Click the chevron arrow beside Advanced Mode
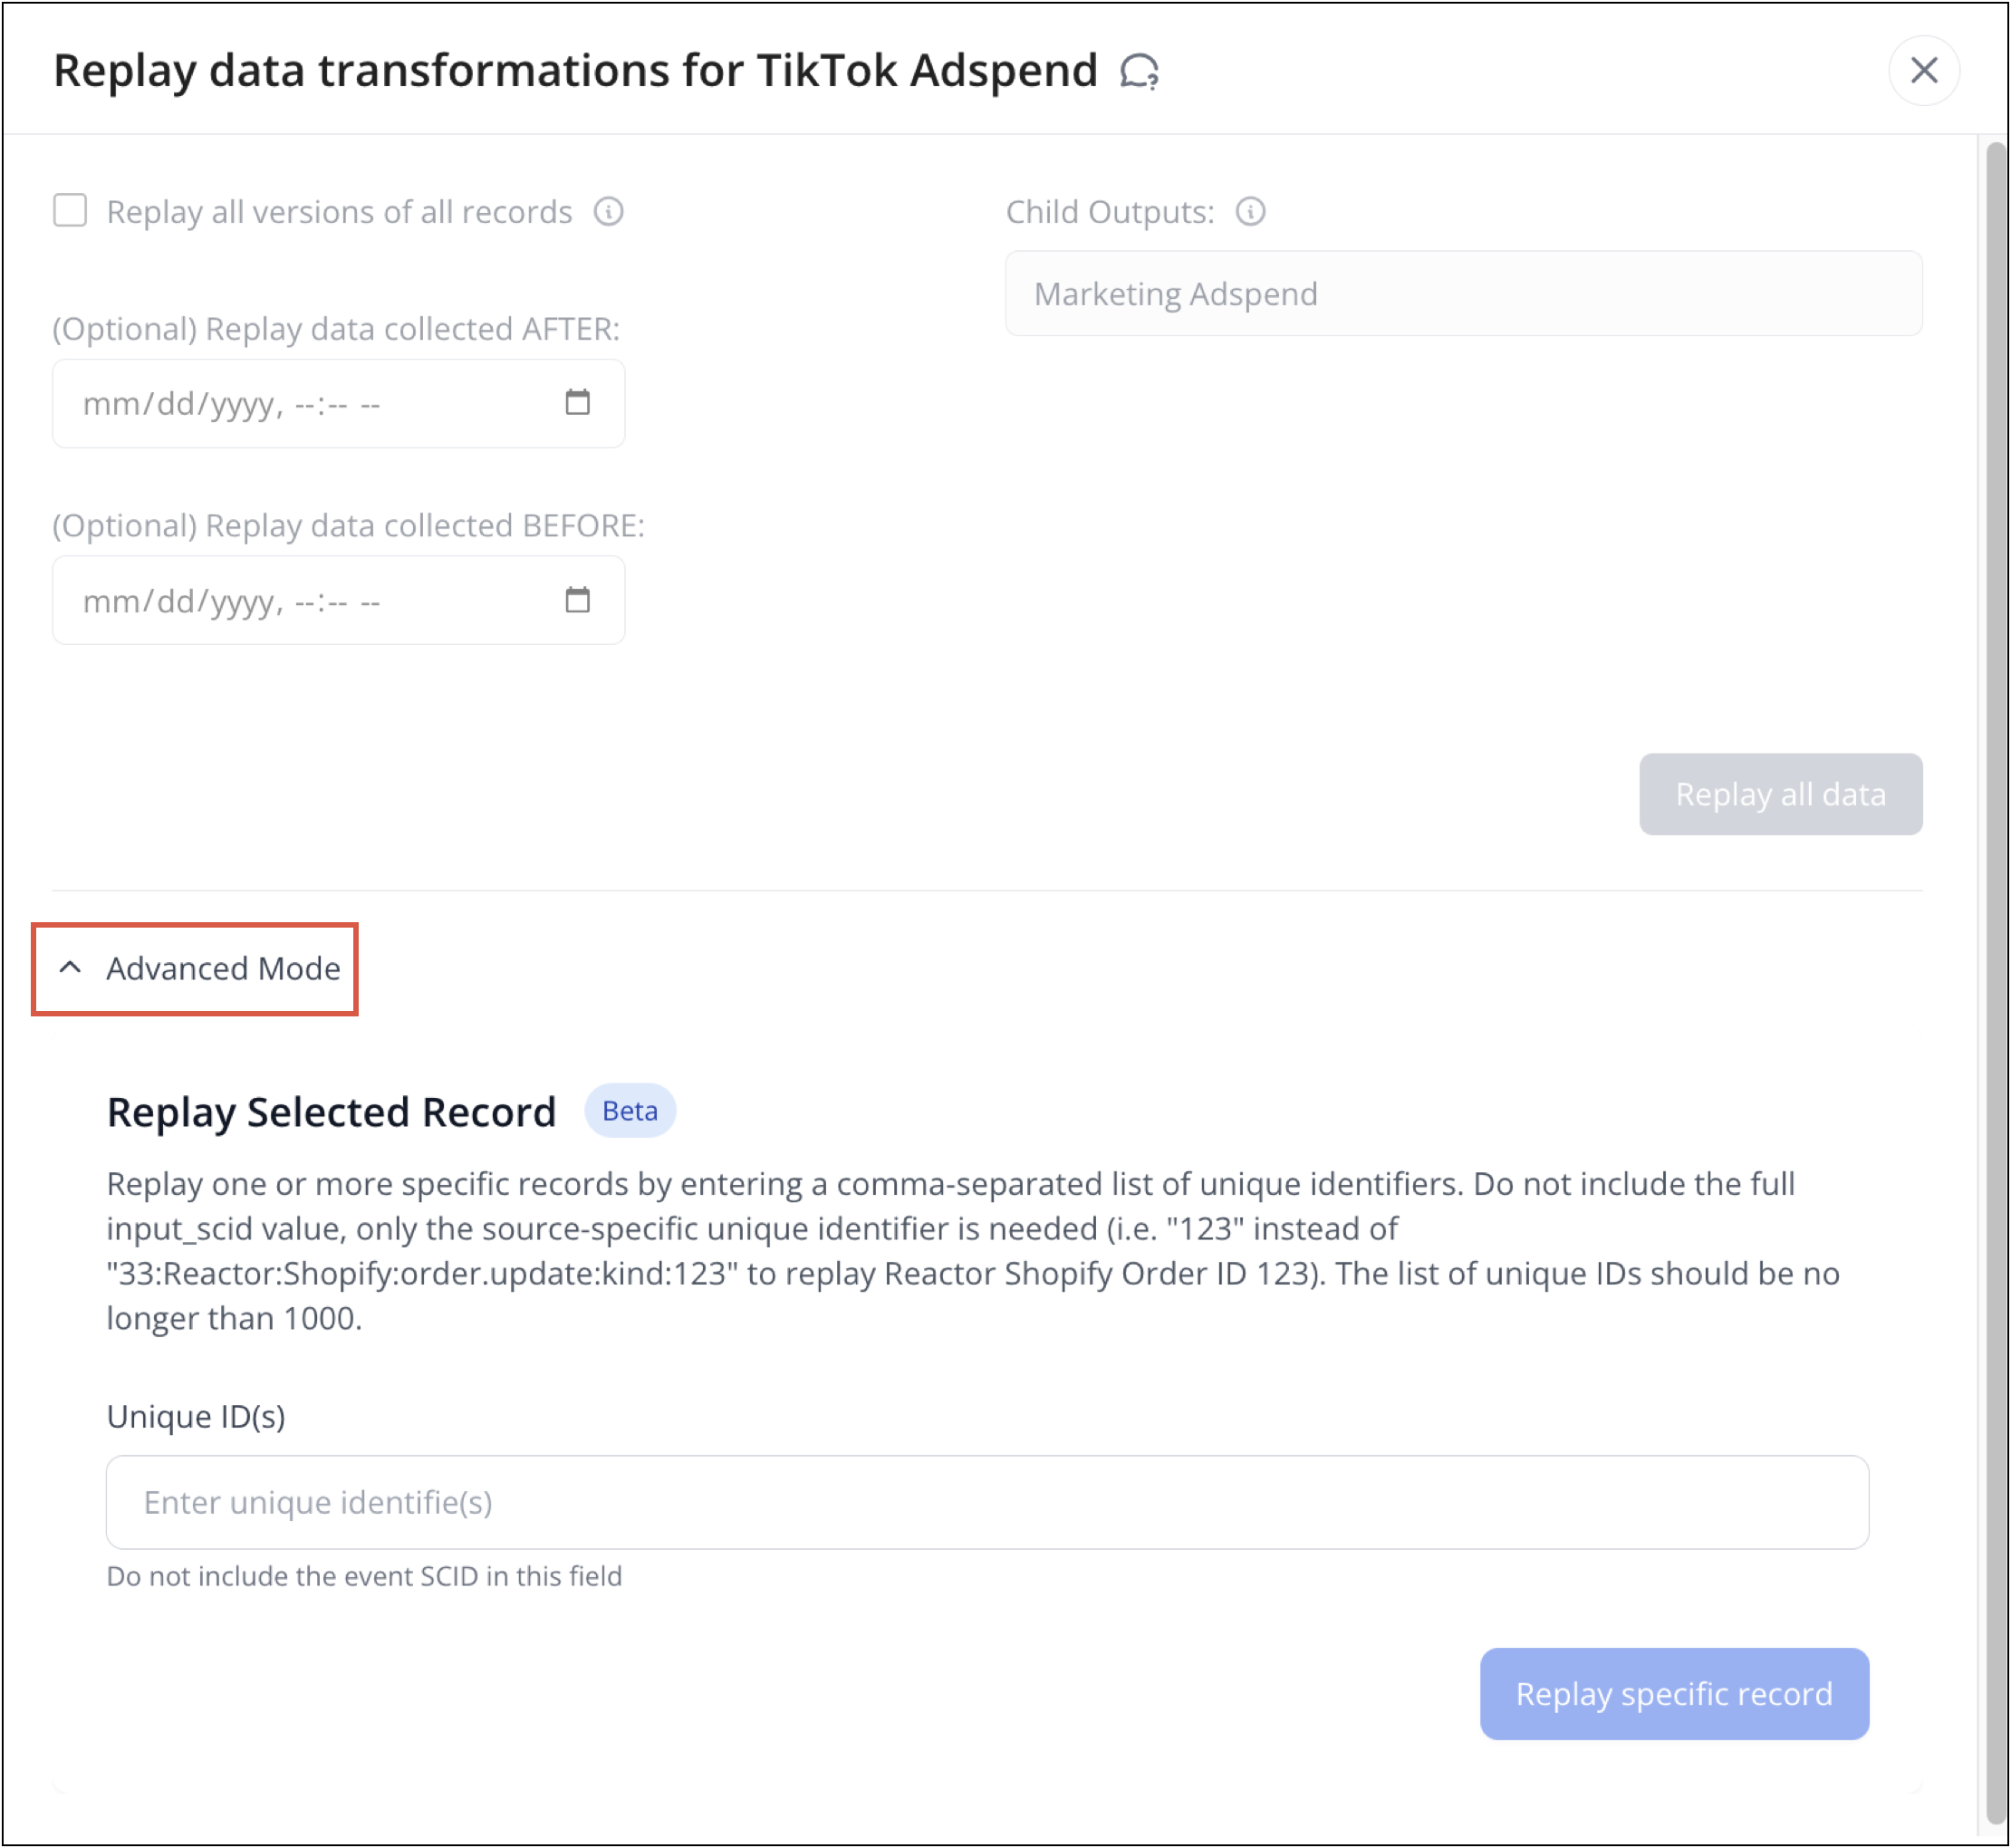Viewport: 2011px width, 1848px height. [x=70, y=968]
